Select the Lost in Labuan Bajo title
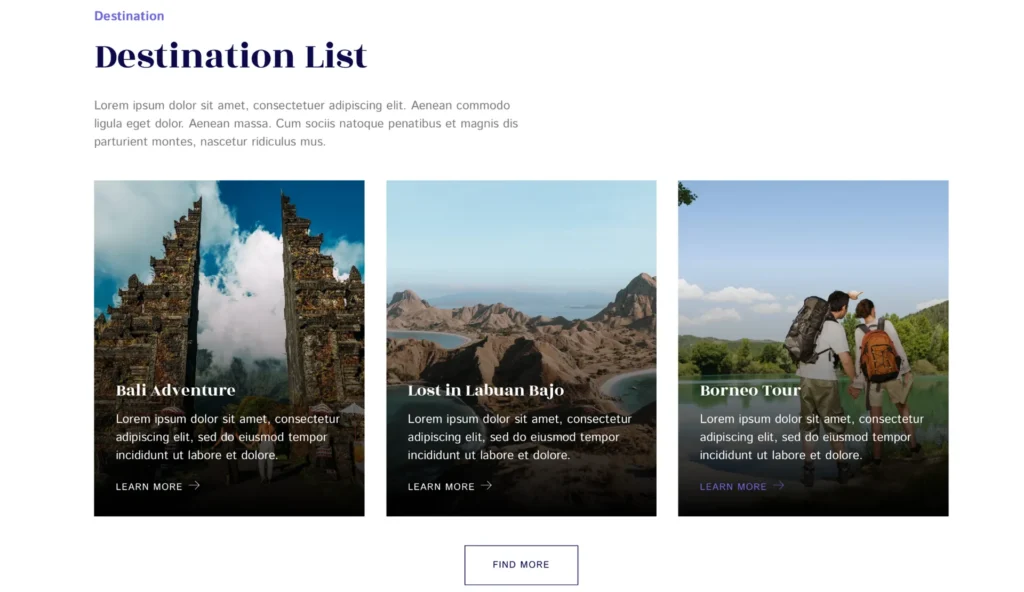The width and height of the screenshot is (1024, 592). coord(486,390)
